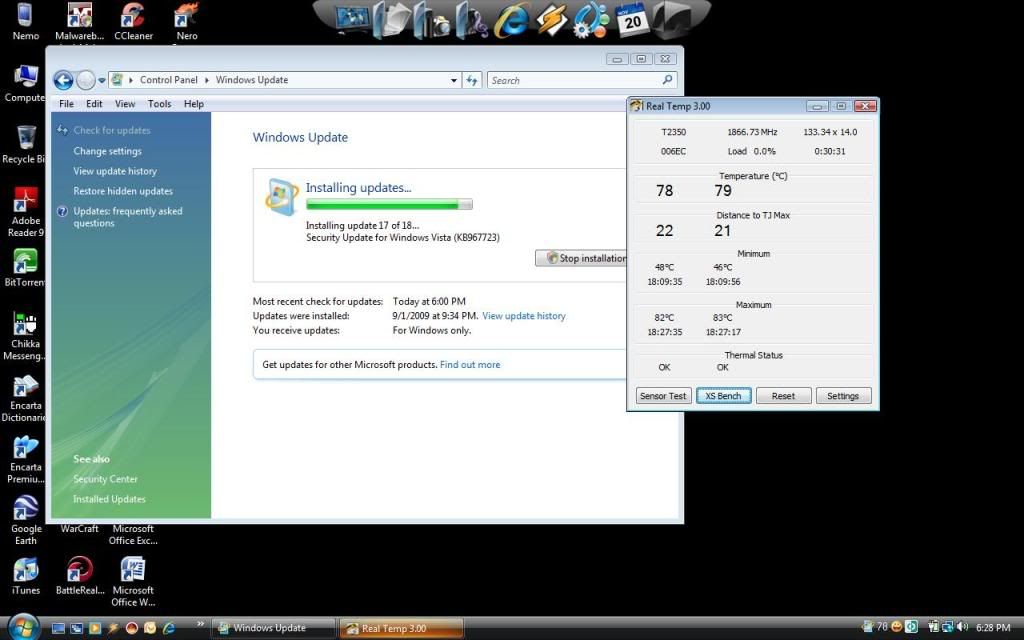Click the Restore hidden updates link
Viewport: 1024px width, 640px height.
point(123,191)
